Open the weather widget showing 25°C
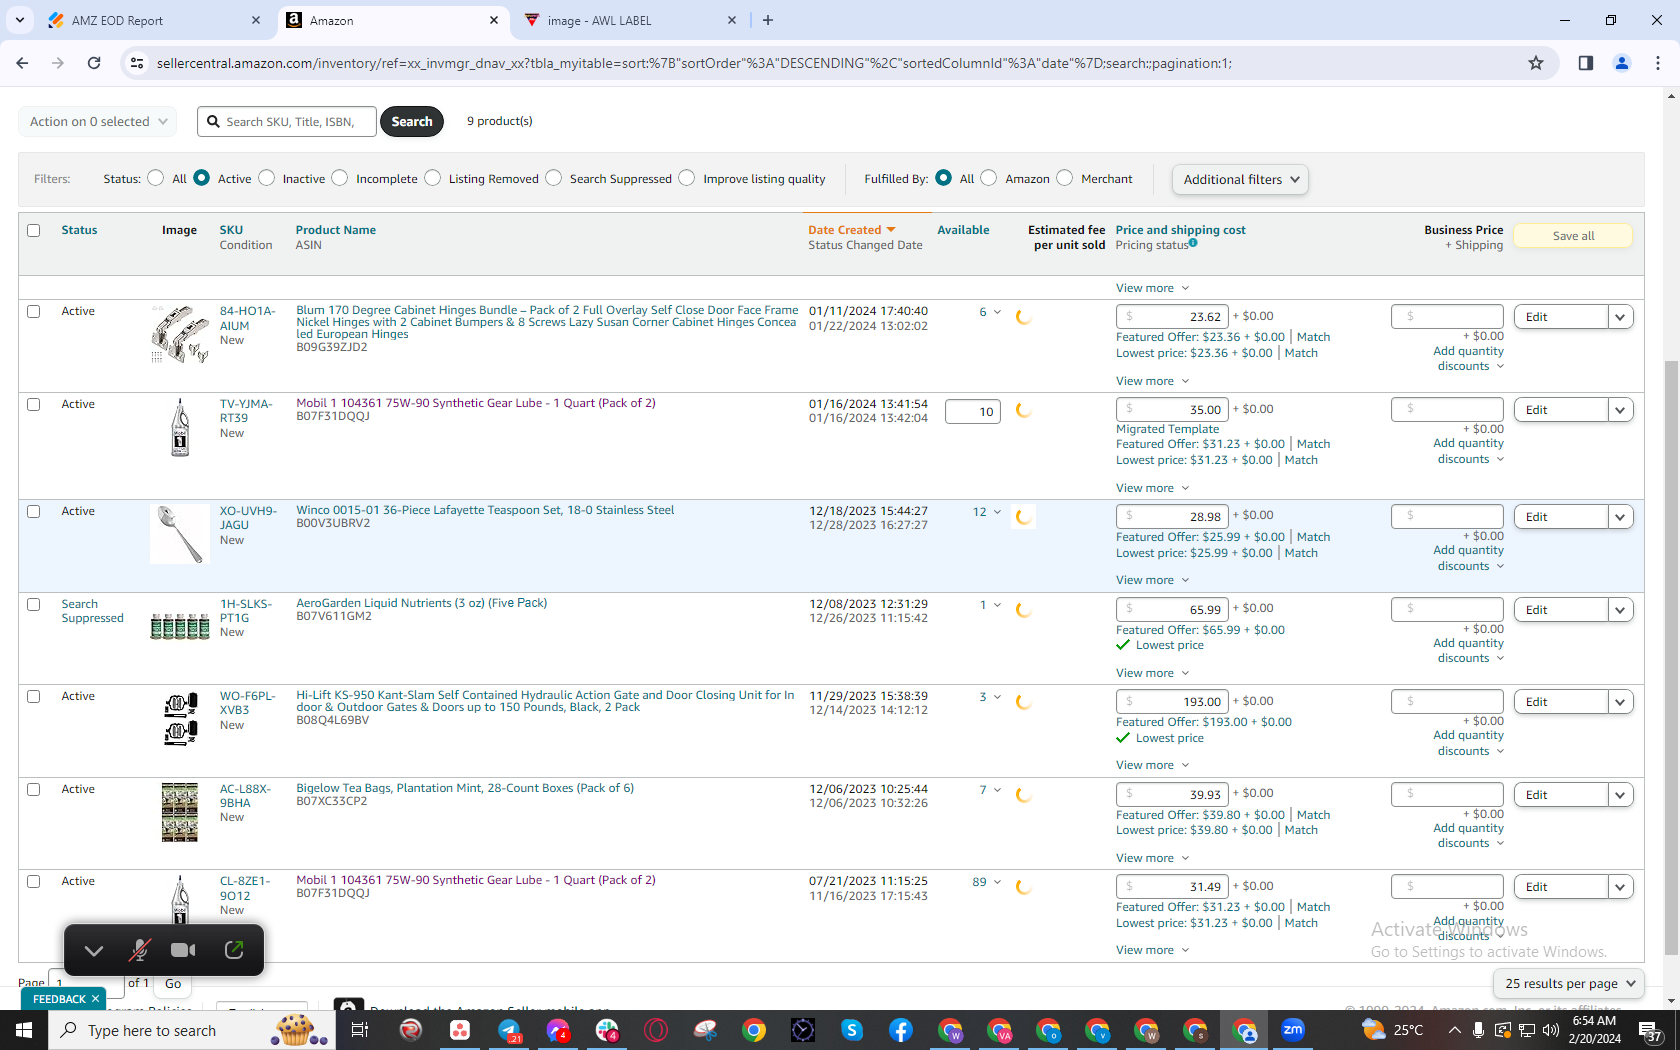 point(1392,1030)
